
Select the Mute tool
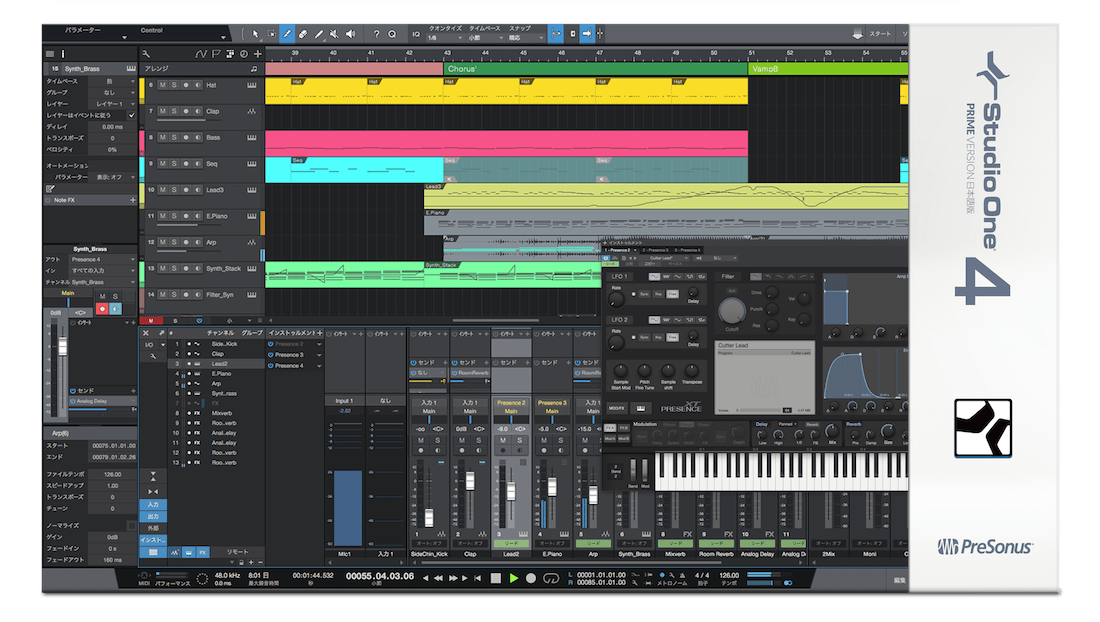335,34
